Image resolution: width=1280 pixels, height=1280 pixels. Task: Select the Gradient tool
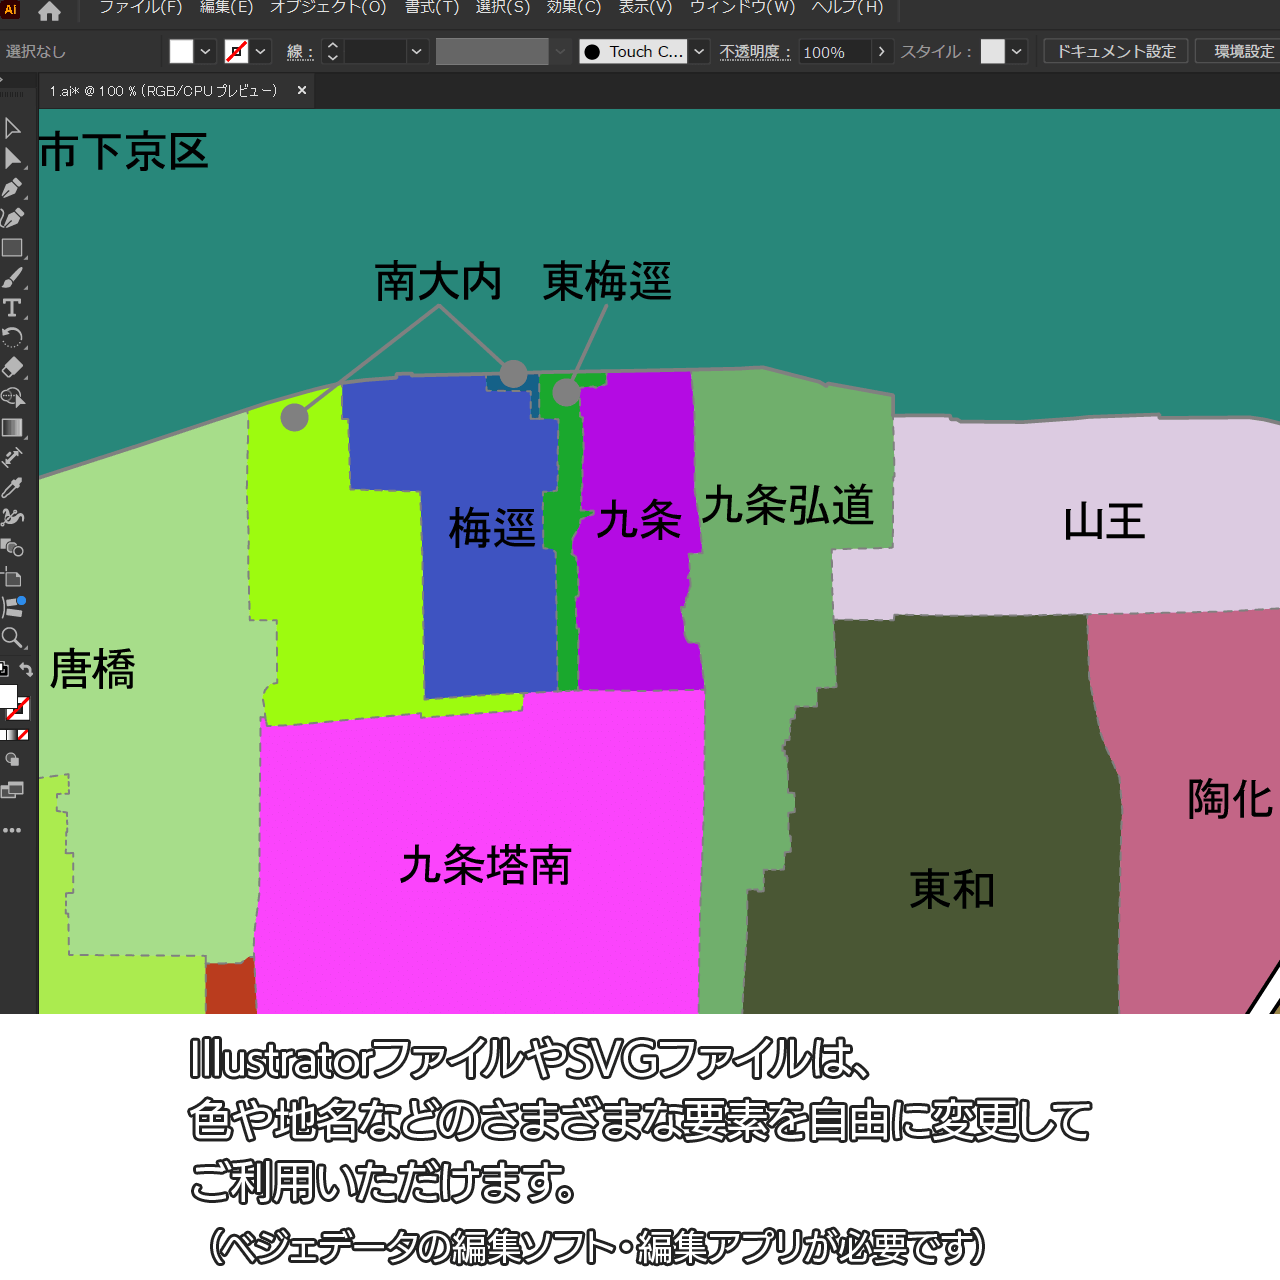pyautogui.click(x=12, y=428)
